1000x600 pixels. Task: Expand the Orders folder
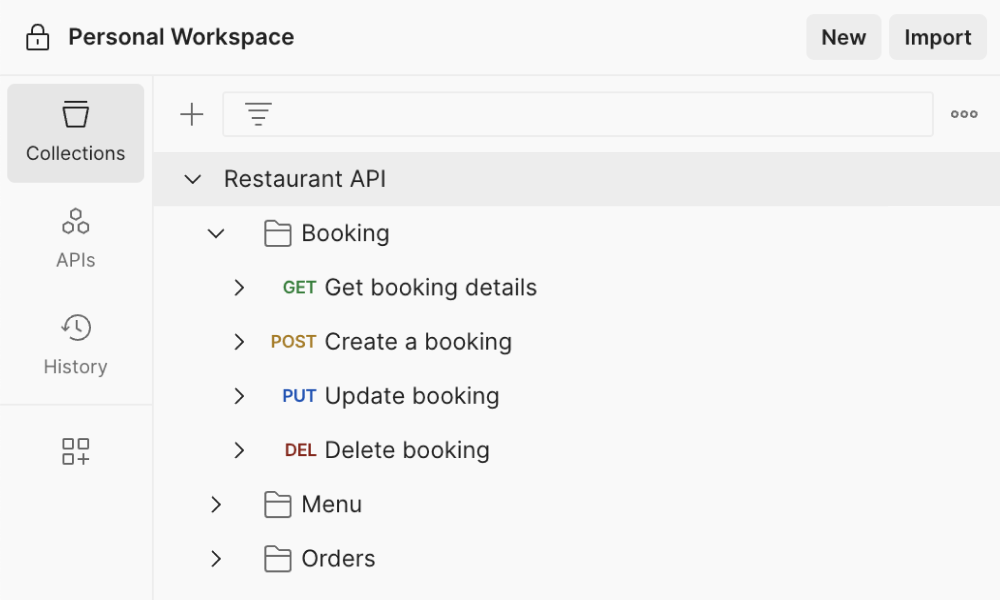tap(217, 558)
